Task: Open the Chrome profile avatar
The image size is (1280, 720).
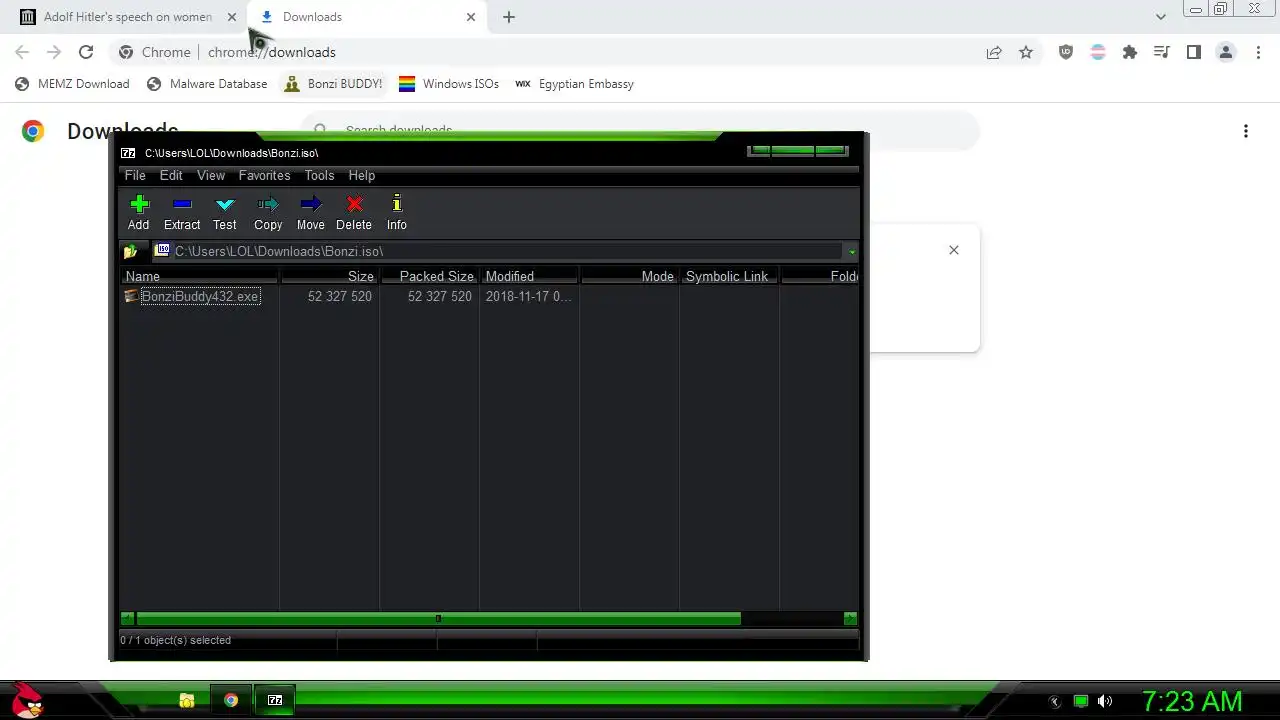Action: pos(1226,52)
